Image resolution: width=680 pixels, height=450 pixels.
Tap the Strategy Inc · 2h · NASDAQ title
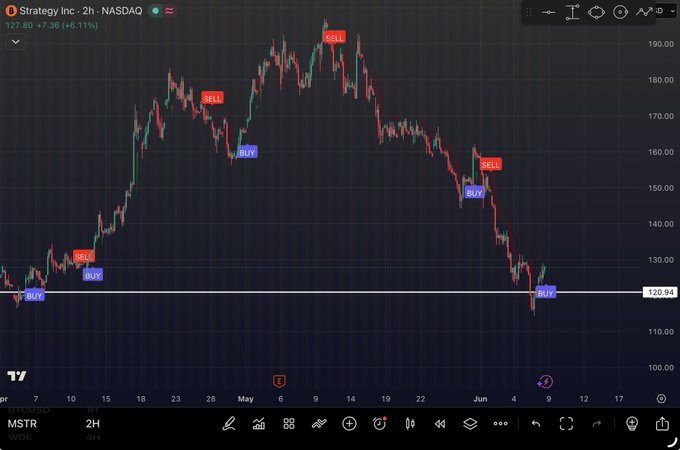(81, 11)
